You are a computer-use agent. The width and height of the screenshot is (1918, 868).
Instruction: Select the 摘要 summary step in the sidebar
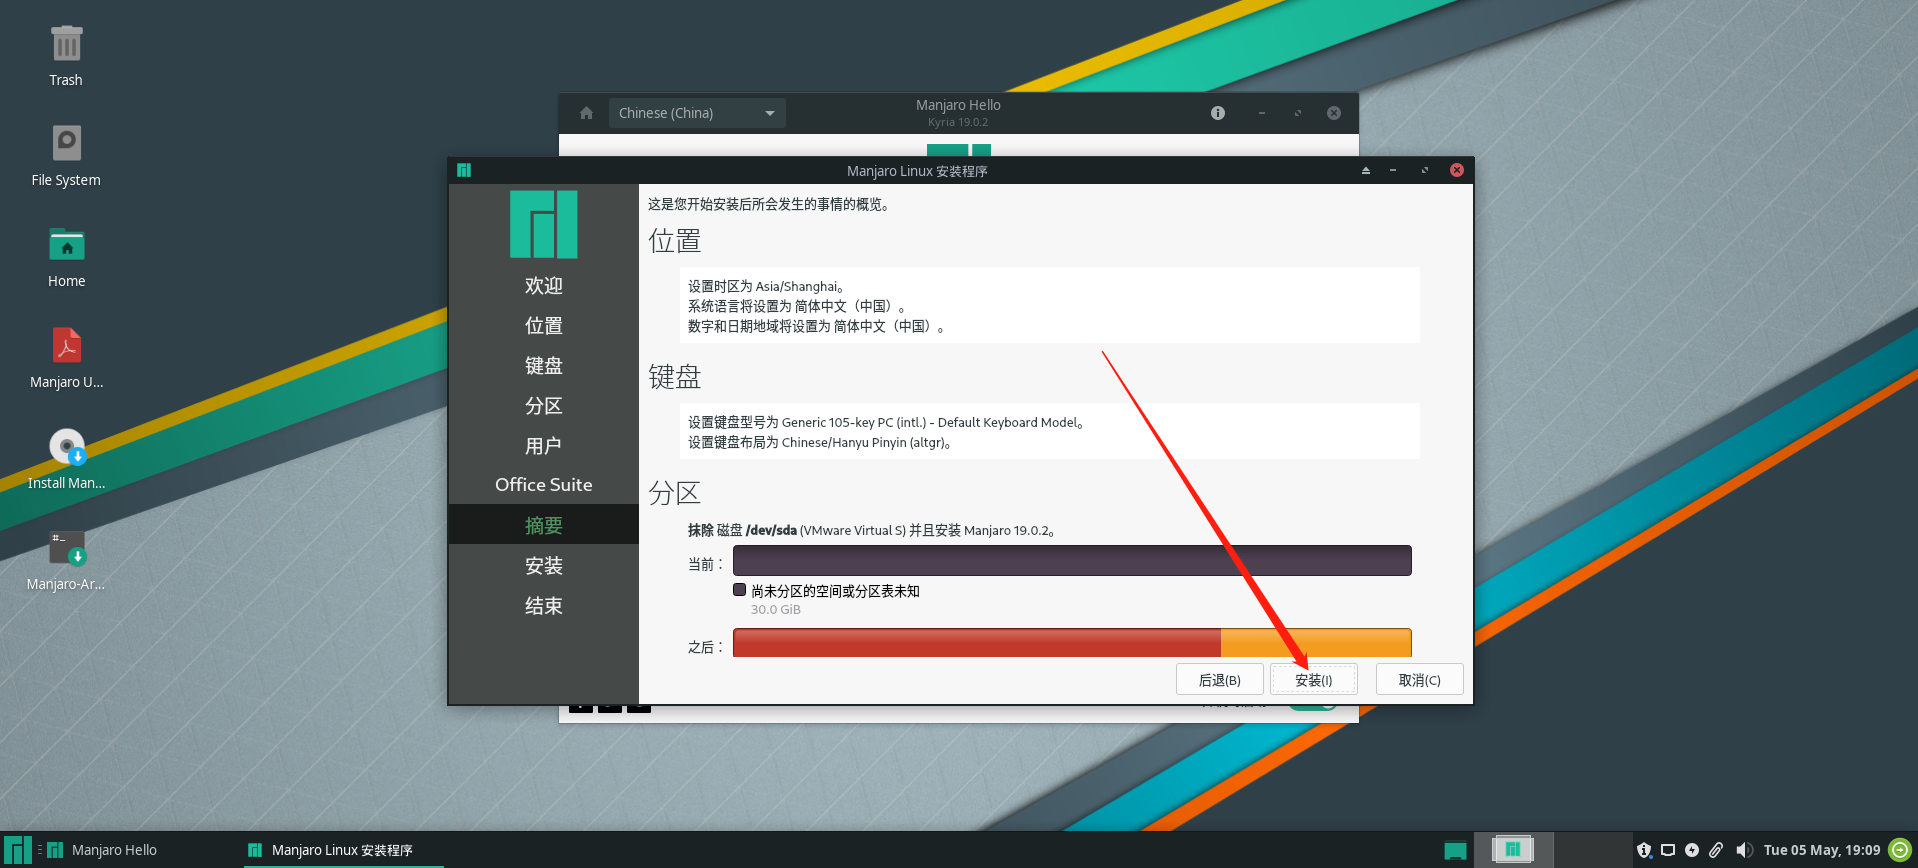click(x=544, y=525)
